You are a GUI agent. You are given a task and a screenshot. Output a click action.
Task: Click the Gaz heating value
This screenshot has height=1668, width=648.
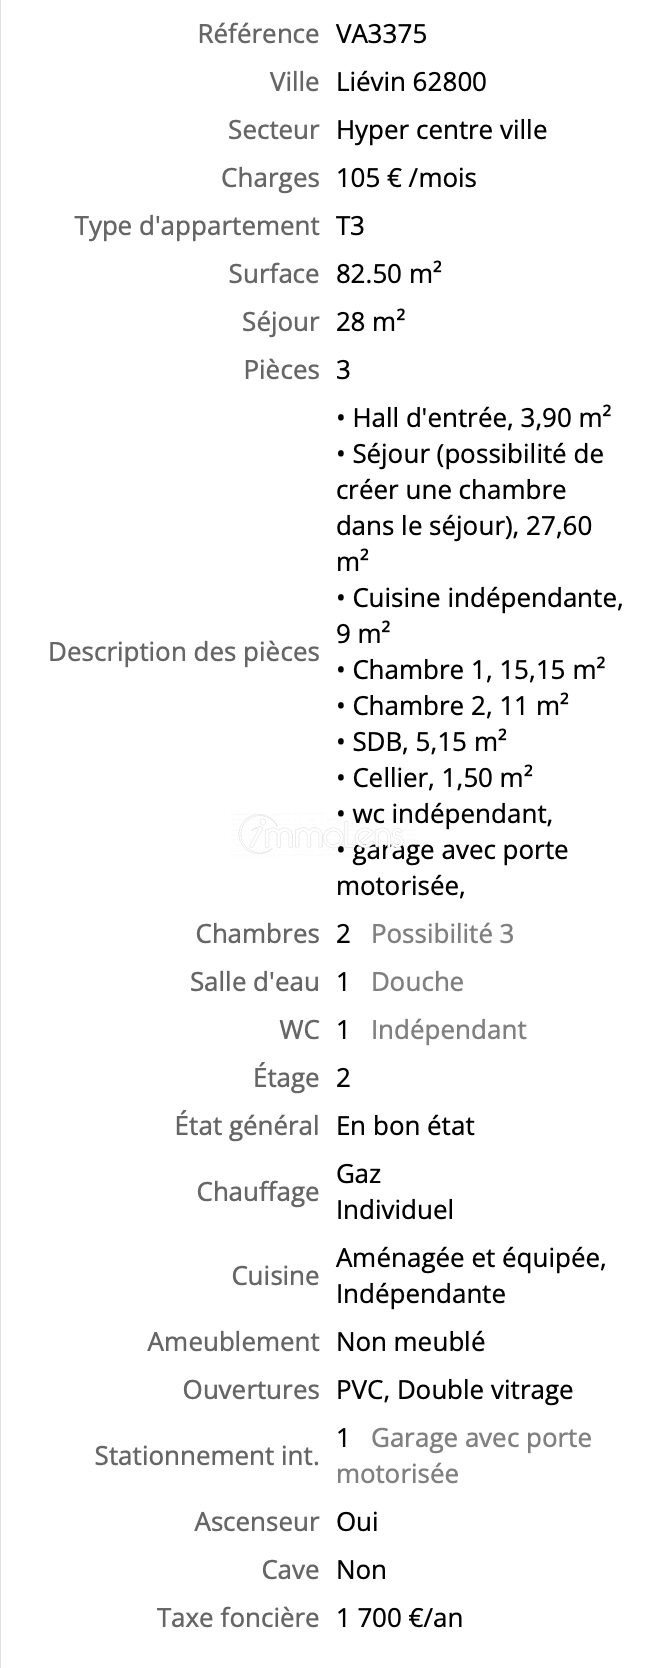[x=358, y=1174]
